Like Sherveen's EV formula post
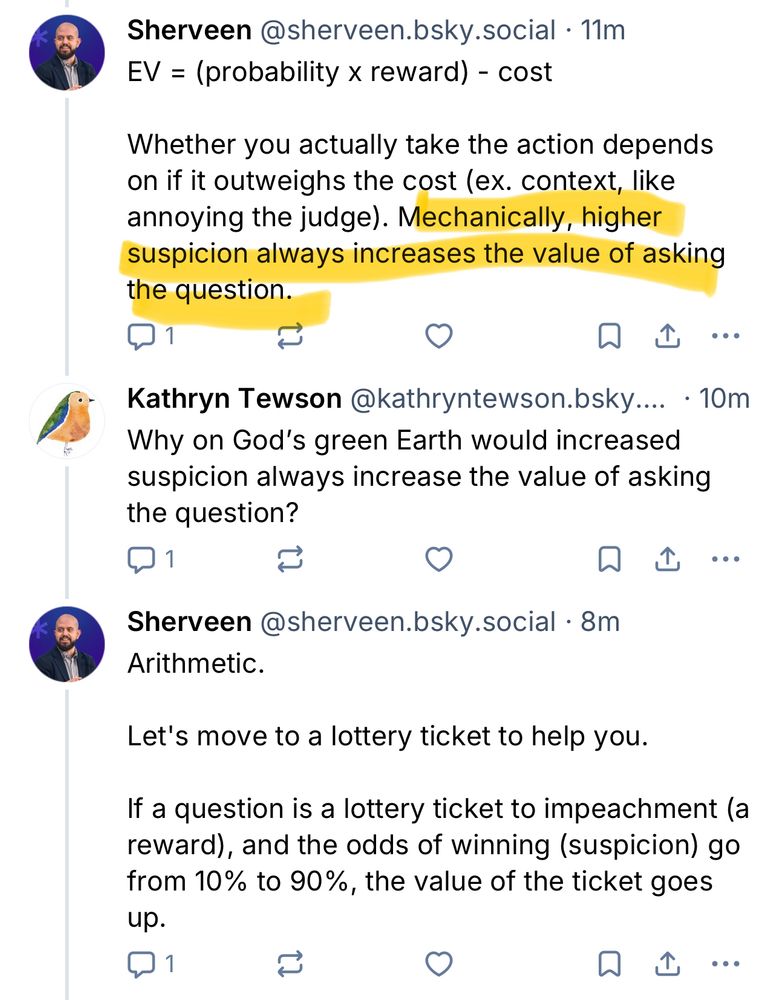780x1000 pixels. [436, 335]
